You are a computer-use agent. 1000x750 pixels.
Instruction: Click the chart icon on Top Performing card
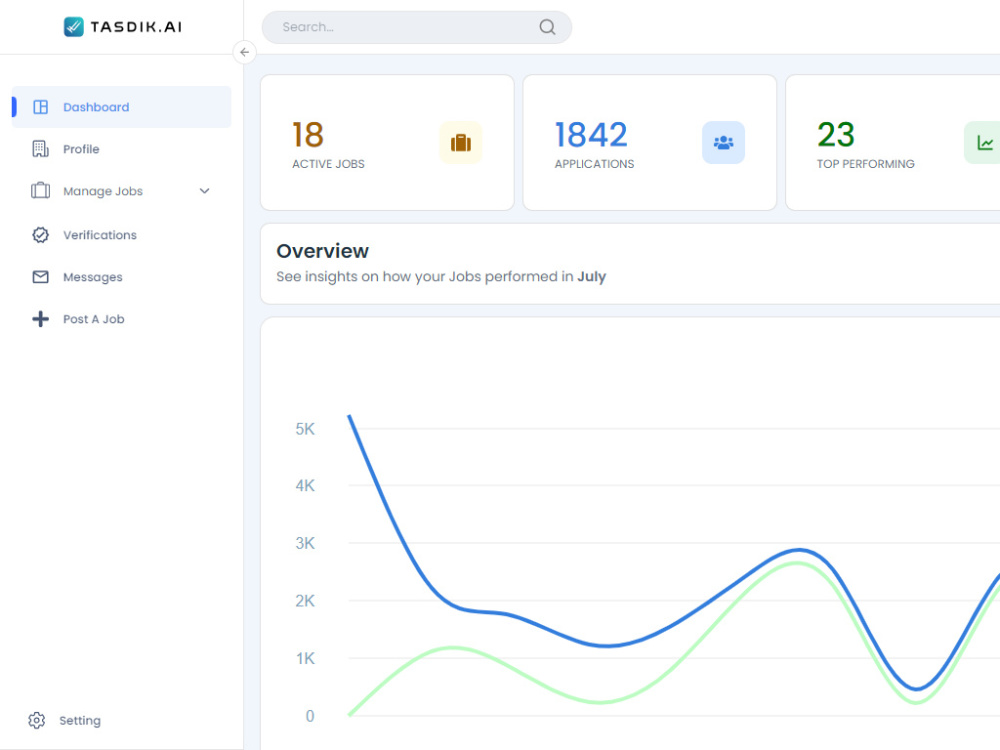(x=984, y=142)
